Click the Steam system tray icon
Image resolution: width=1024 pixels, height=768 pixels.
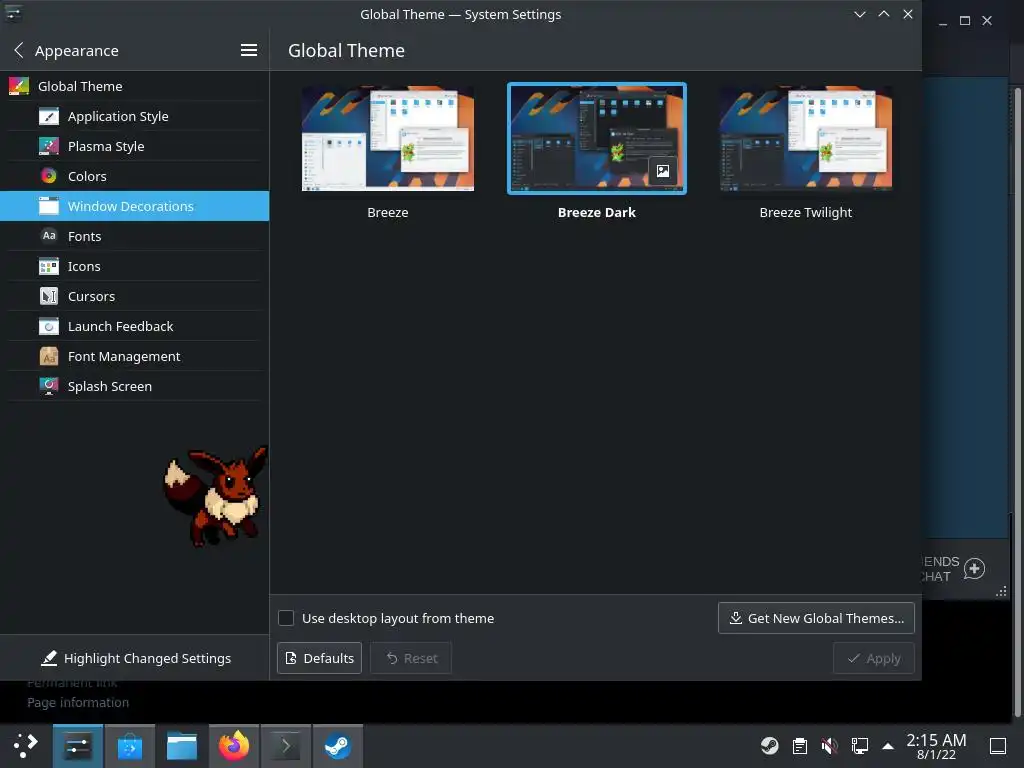coord(770,746)
